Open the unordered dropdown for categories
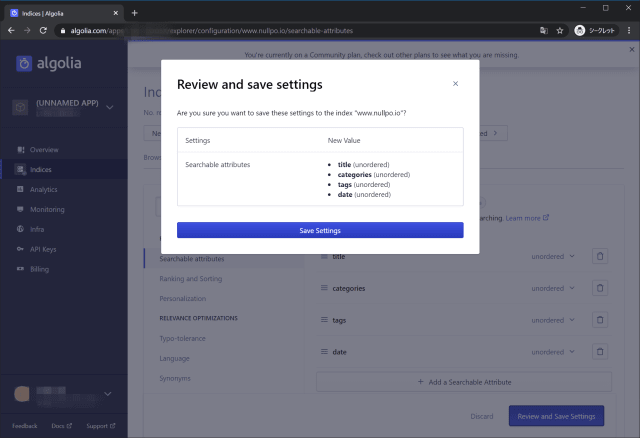 [553, 288]
